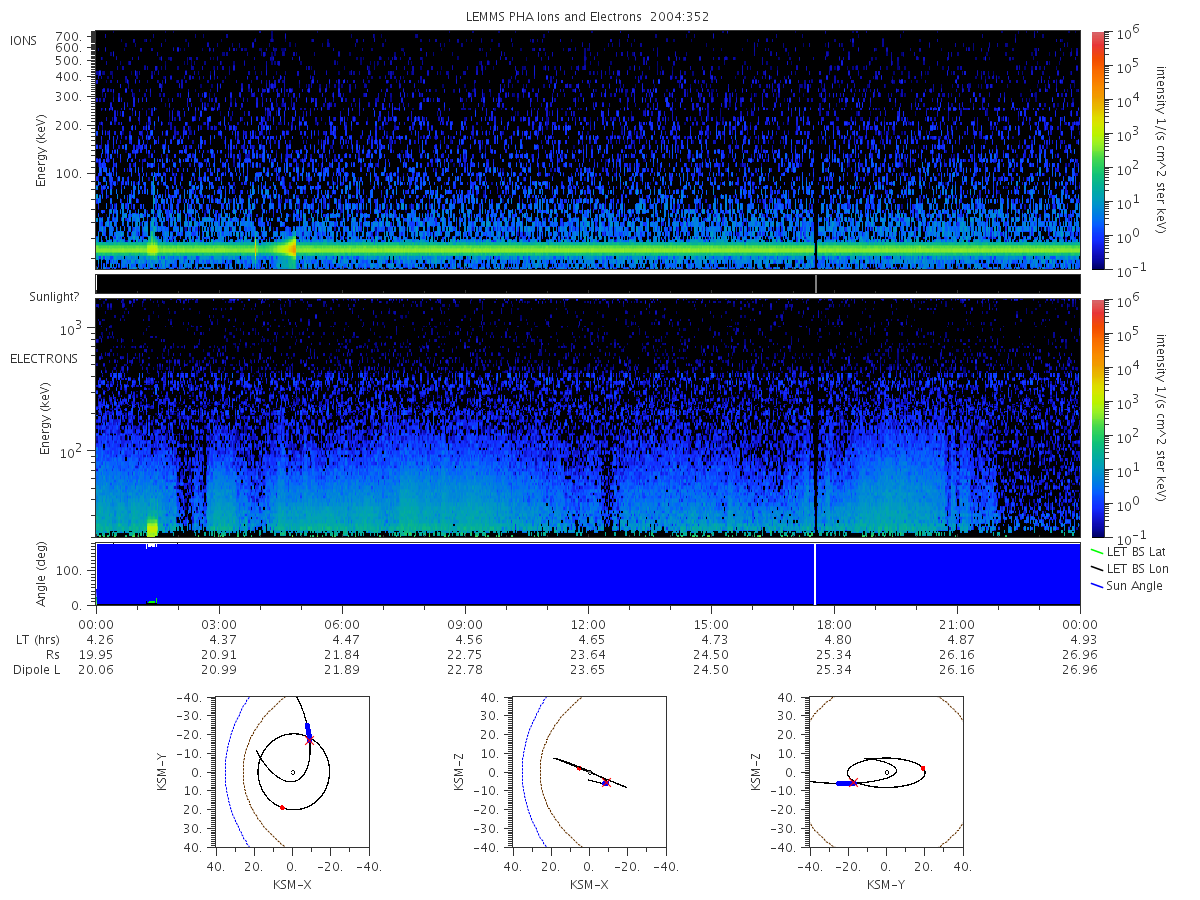Click the ELECTRONS panel label
Viewport: 1200px width, 900px height.
43,358
